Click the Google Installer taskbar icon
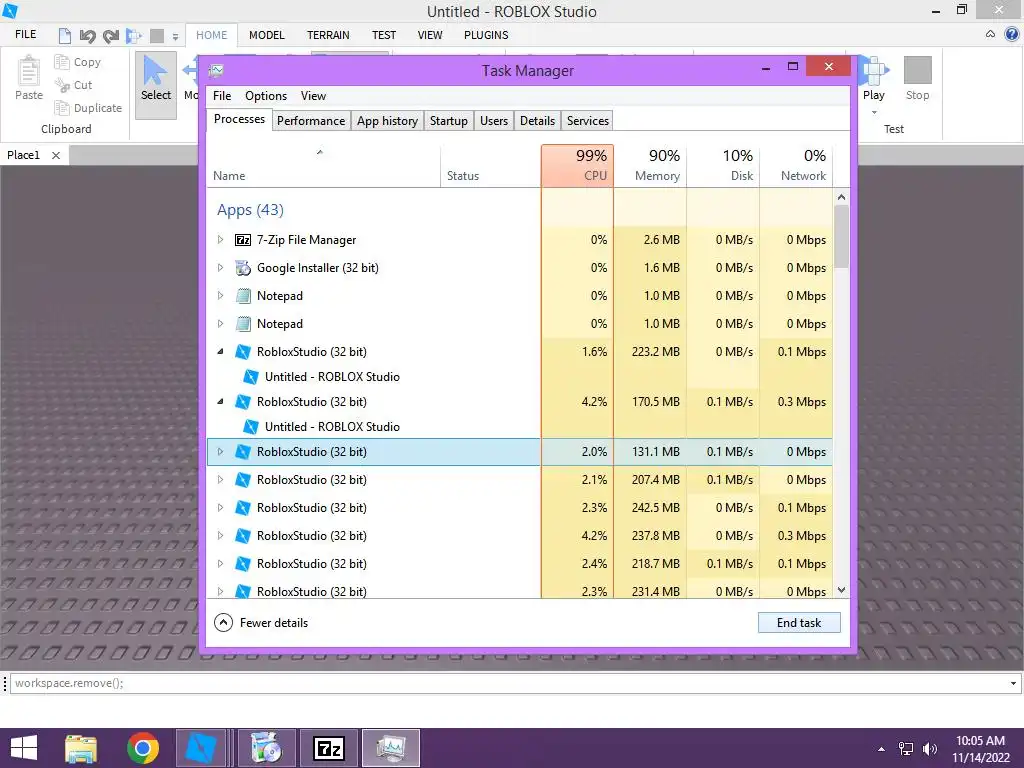 coord(266,748)
